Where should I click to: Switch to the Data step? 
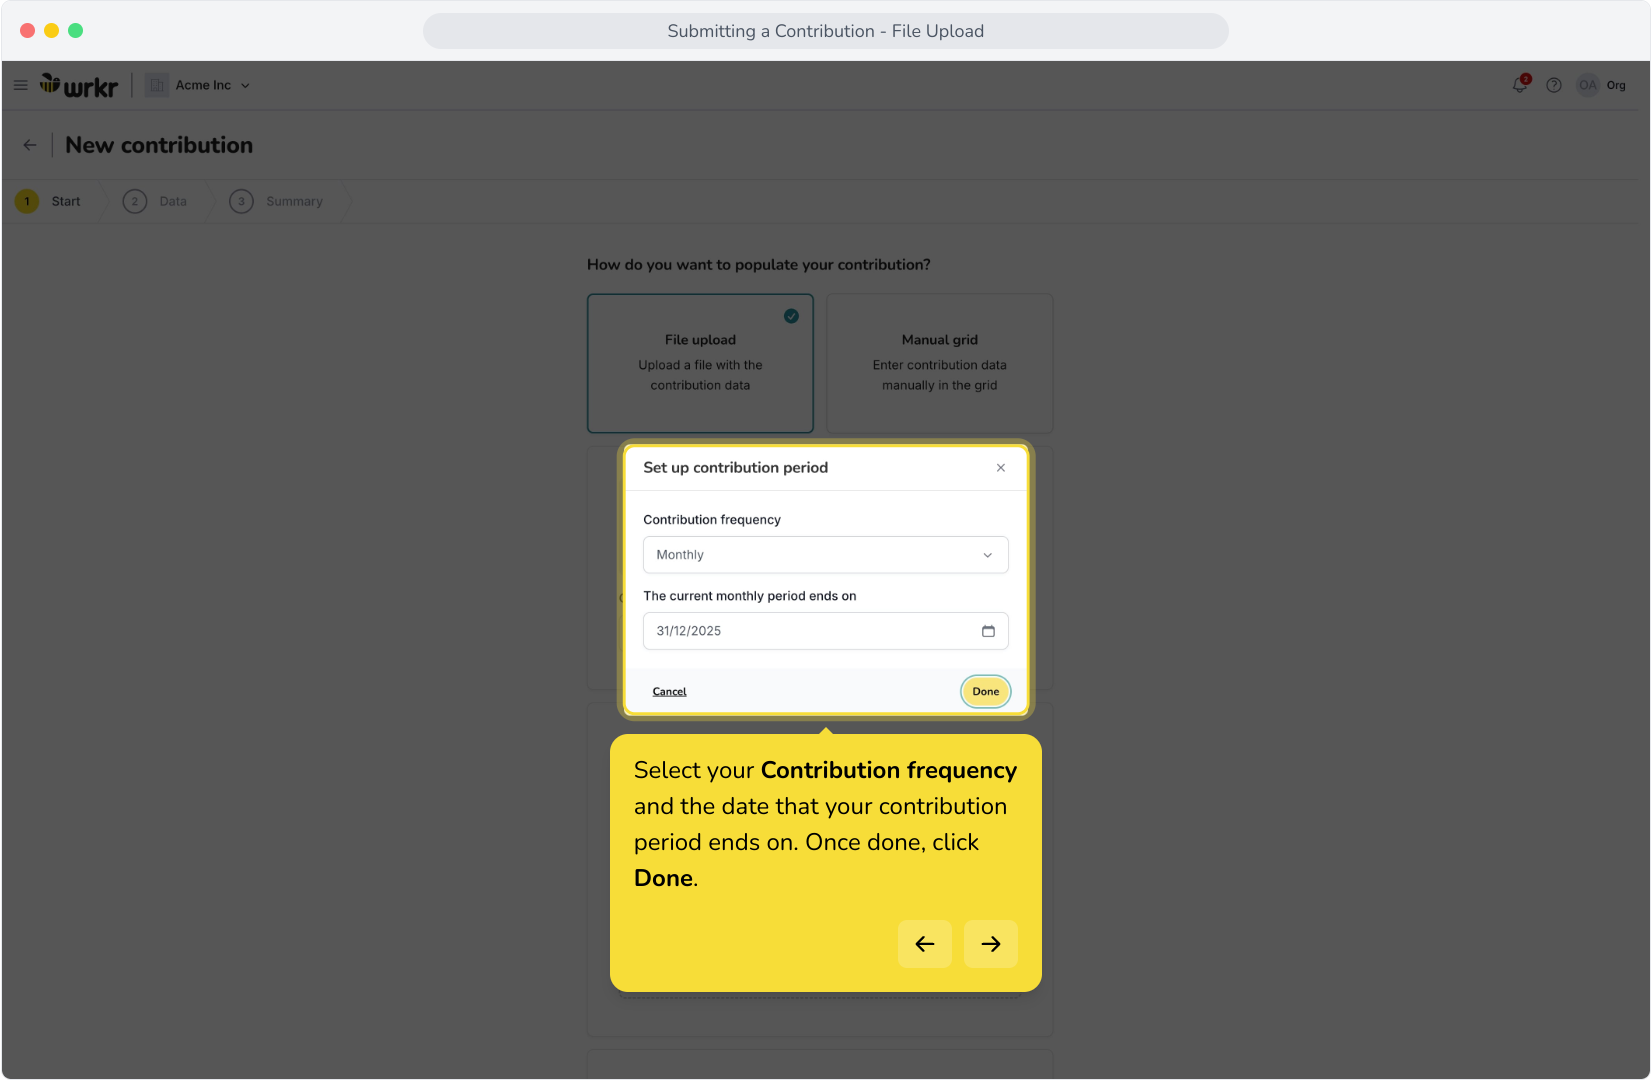[x=156, y=201]
